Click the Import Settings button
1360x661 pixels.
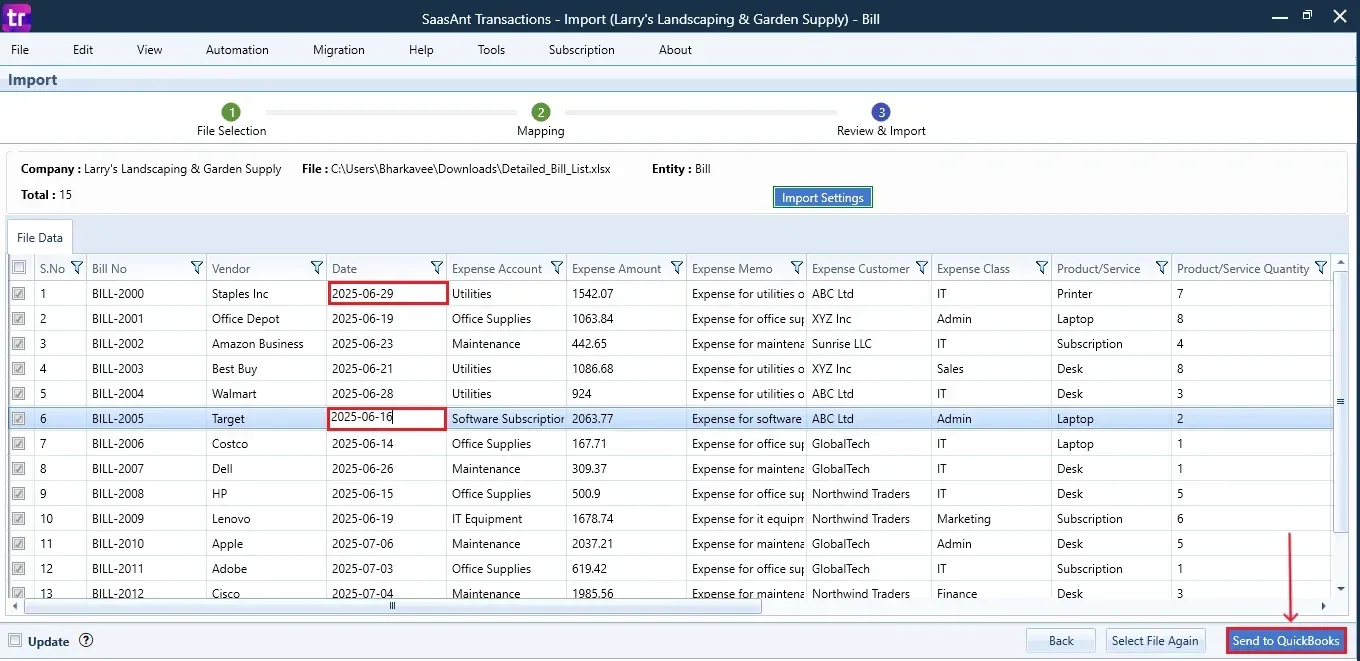(x=822, y=198)
